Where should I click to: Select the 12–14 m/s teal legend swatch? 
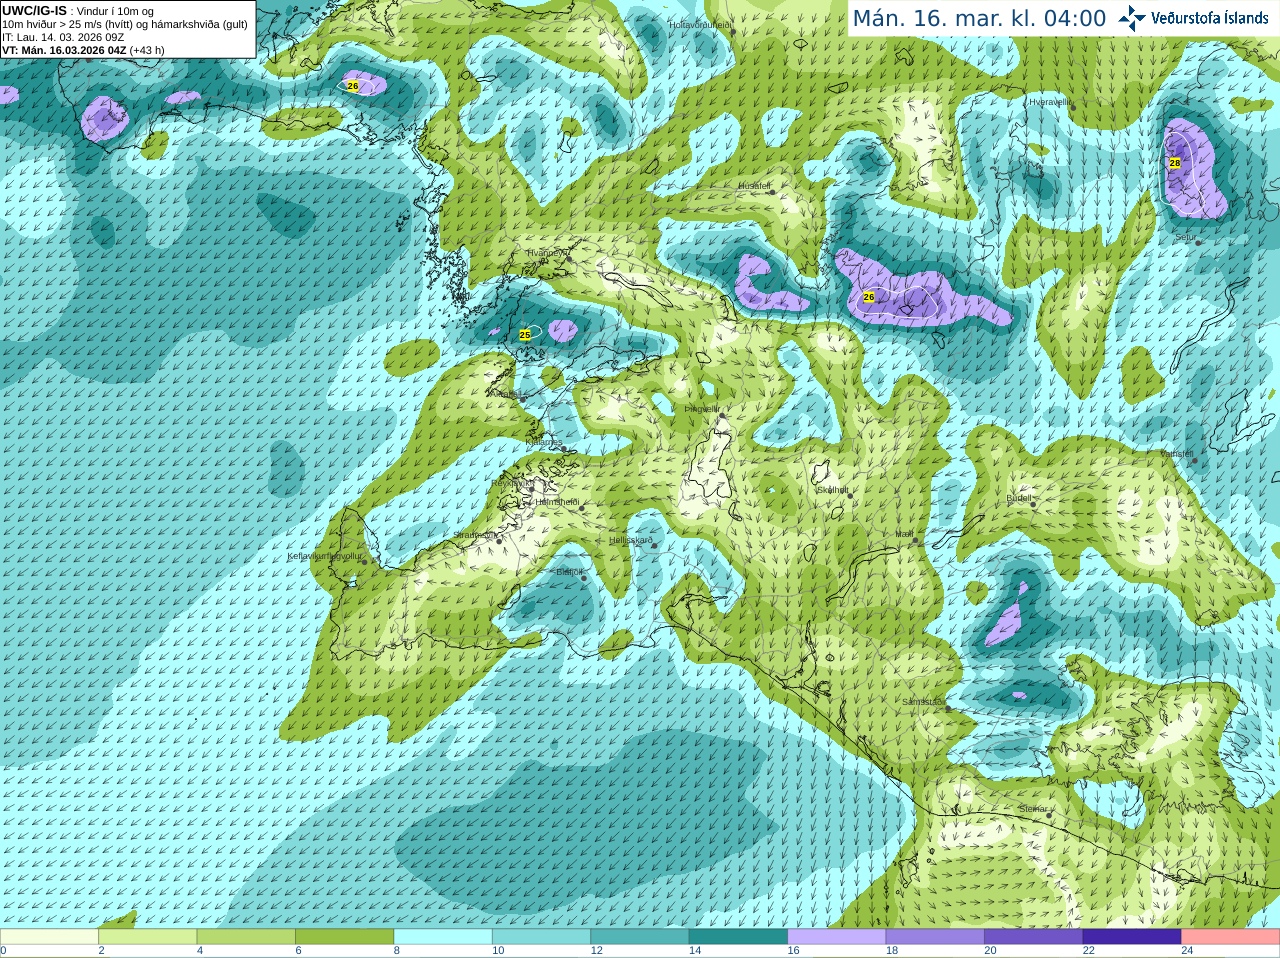pos(640,937)
